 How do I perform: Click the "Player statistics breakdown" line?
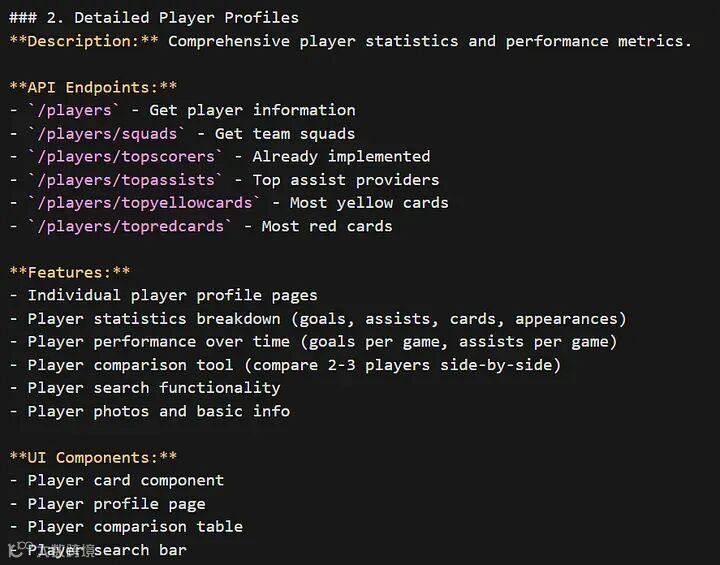pyautogui.click(x=326, y=318)
